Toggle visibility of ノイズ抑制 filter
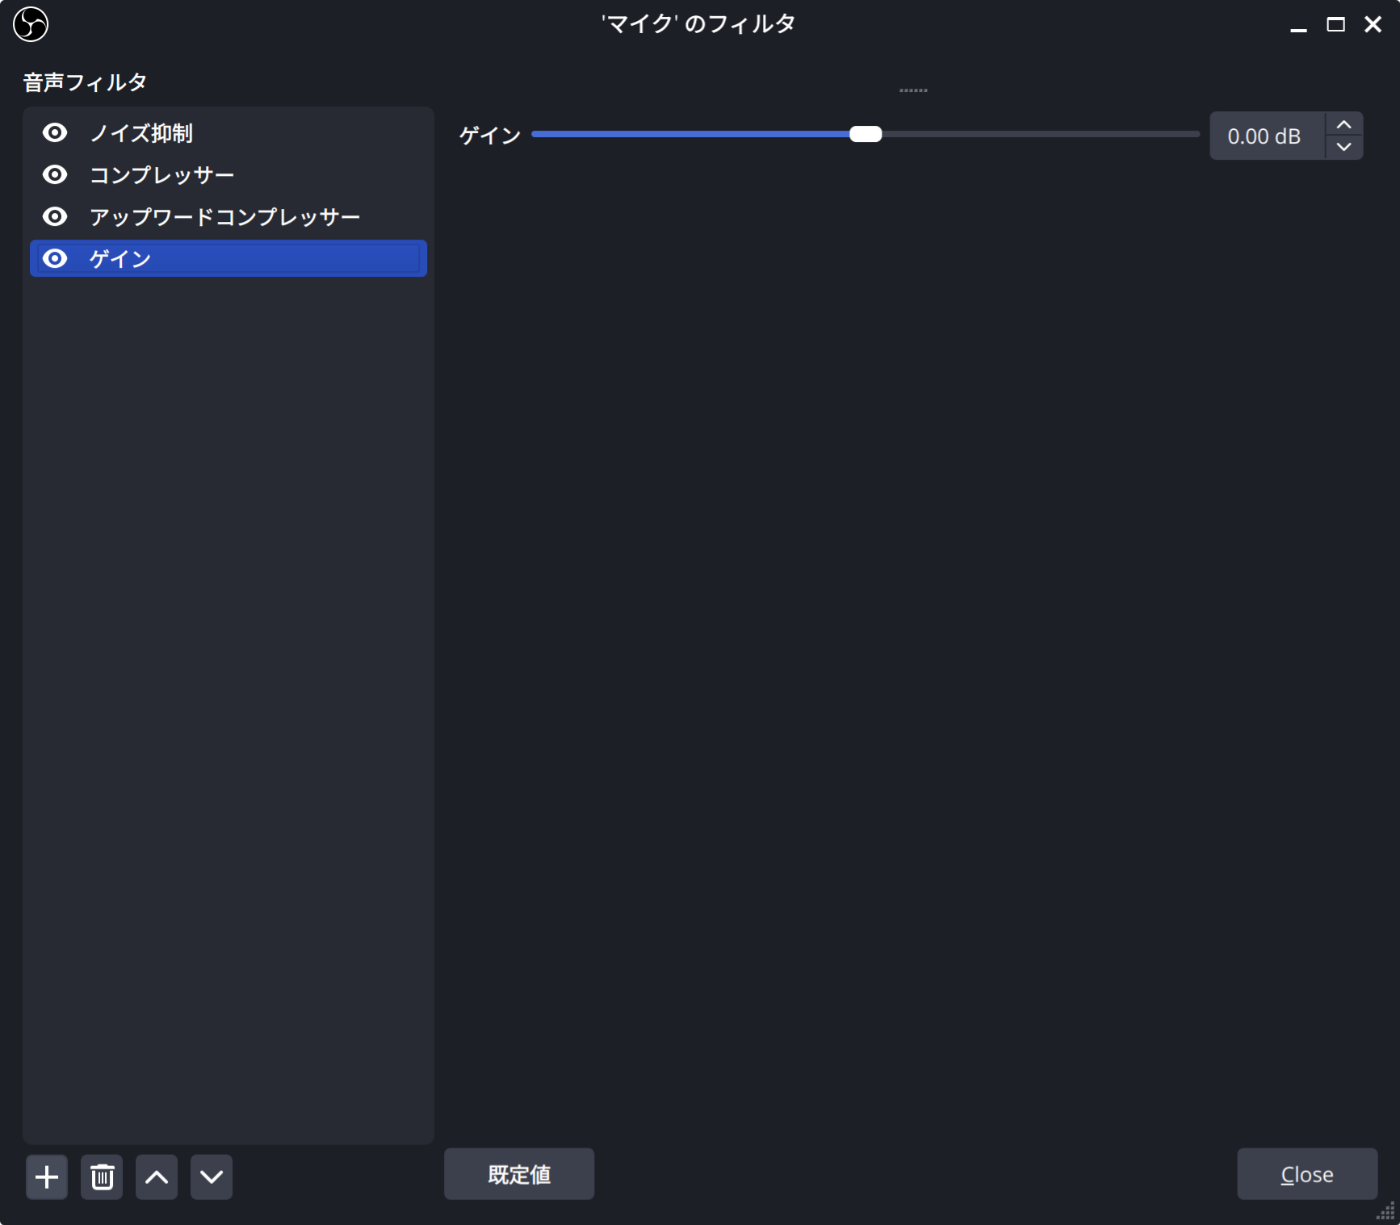This screenshot has width=1400, height=1225. pyautogui.click(x=55, y=133)
